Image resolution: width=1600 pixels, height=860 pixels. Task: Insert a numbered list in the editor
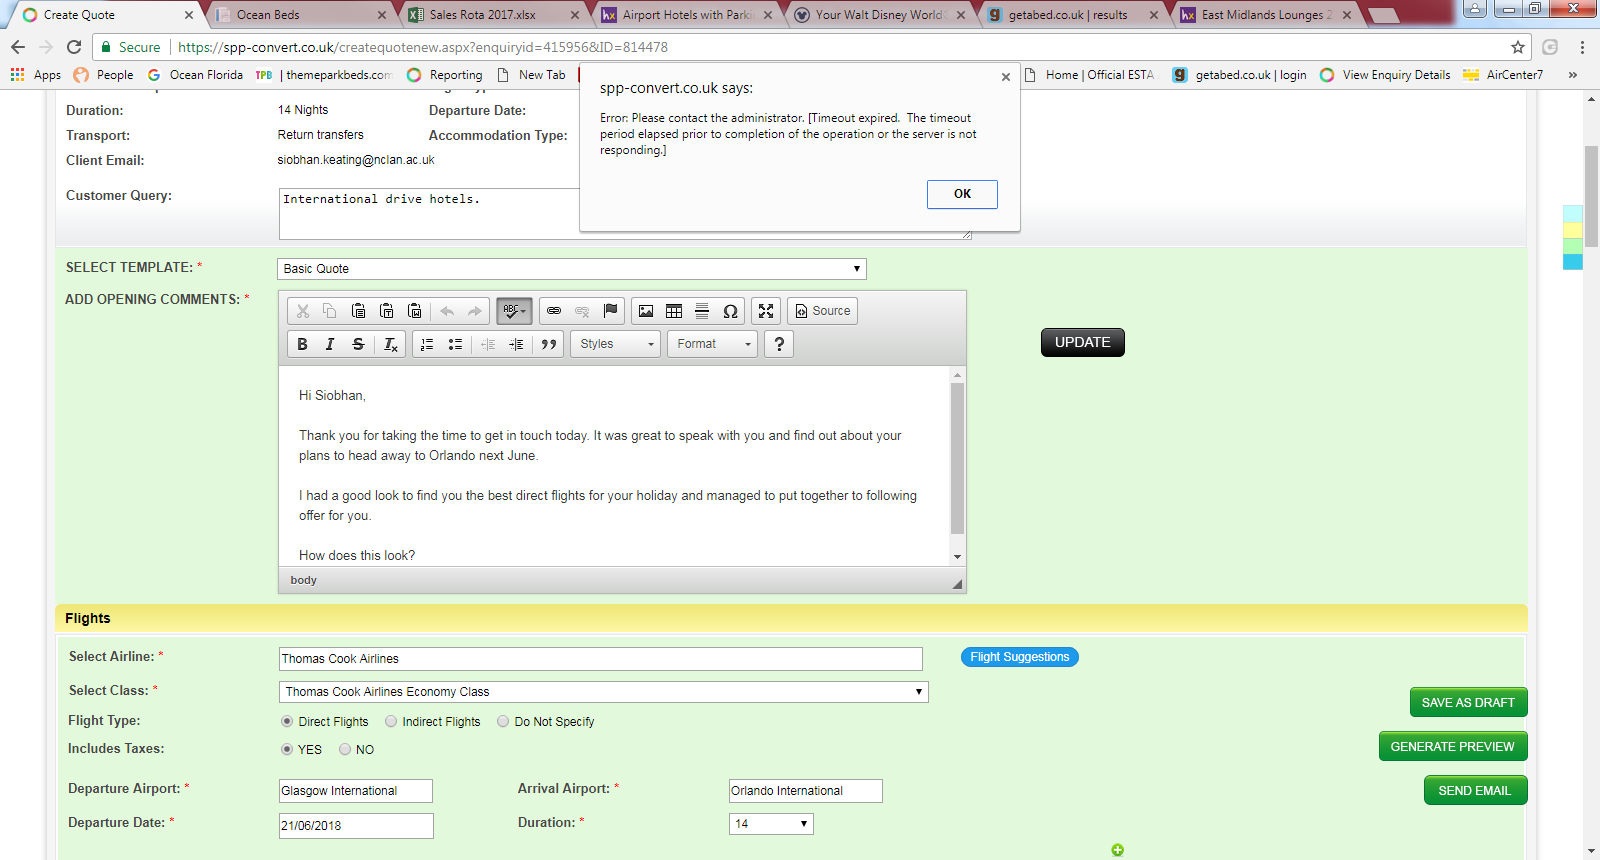427,344
